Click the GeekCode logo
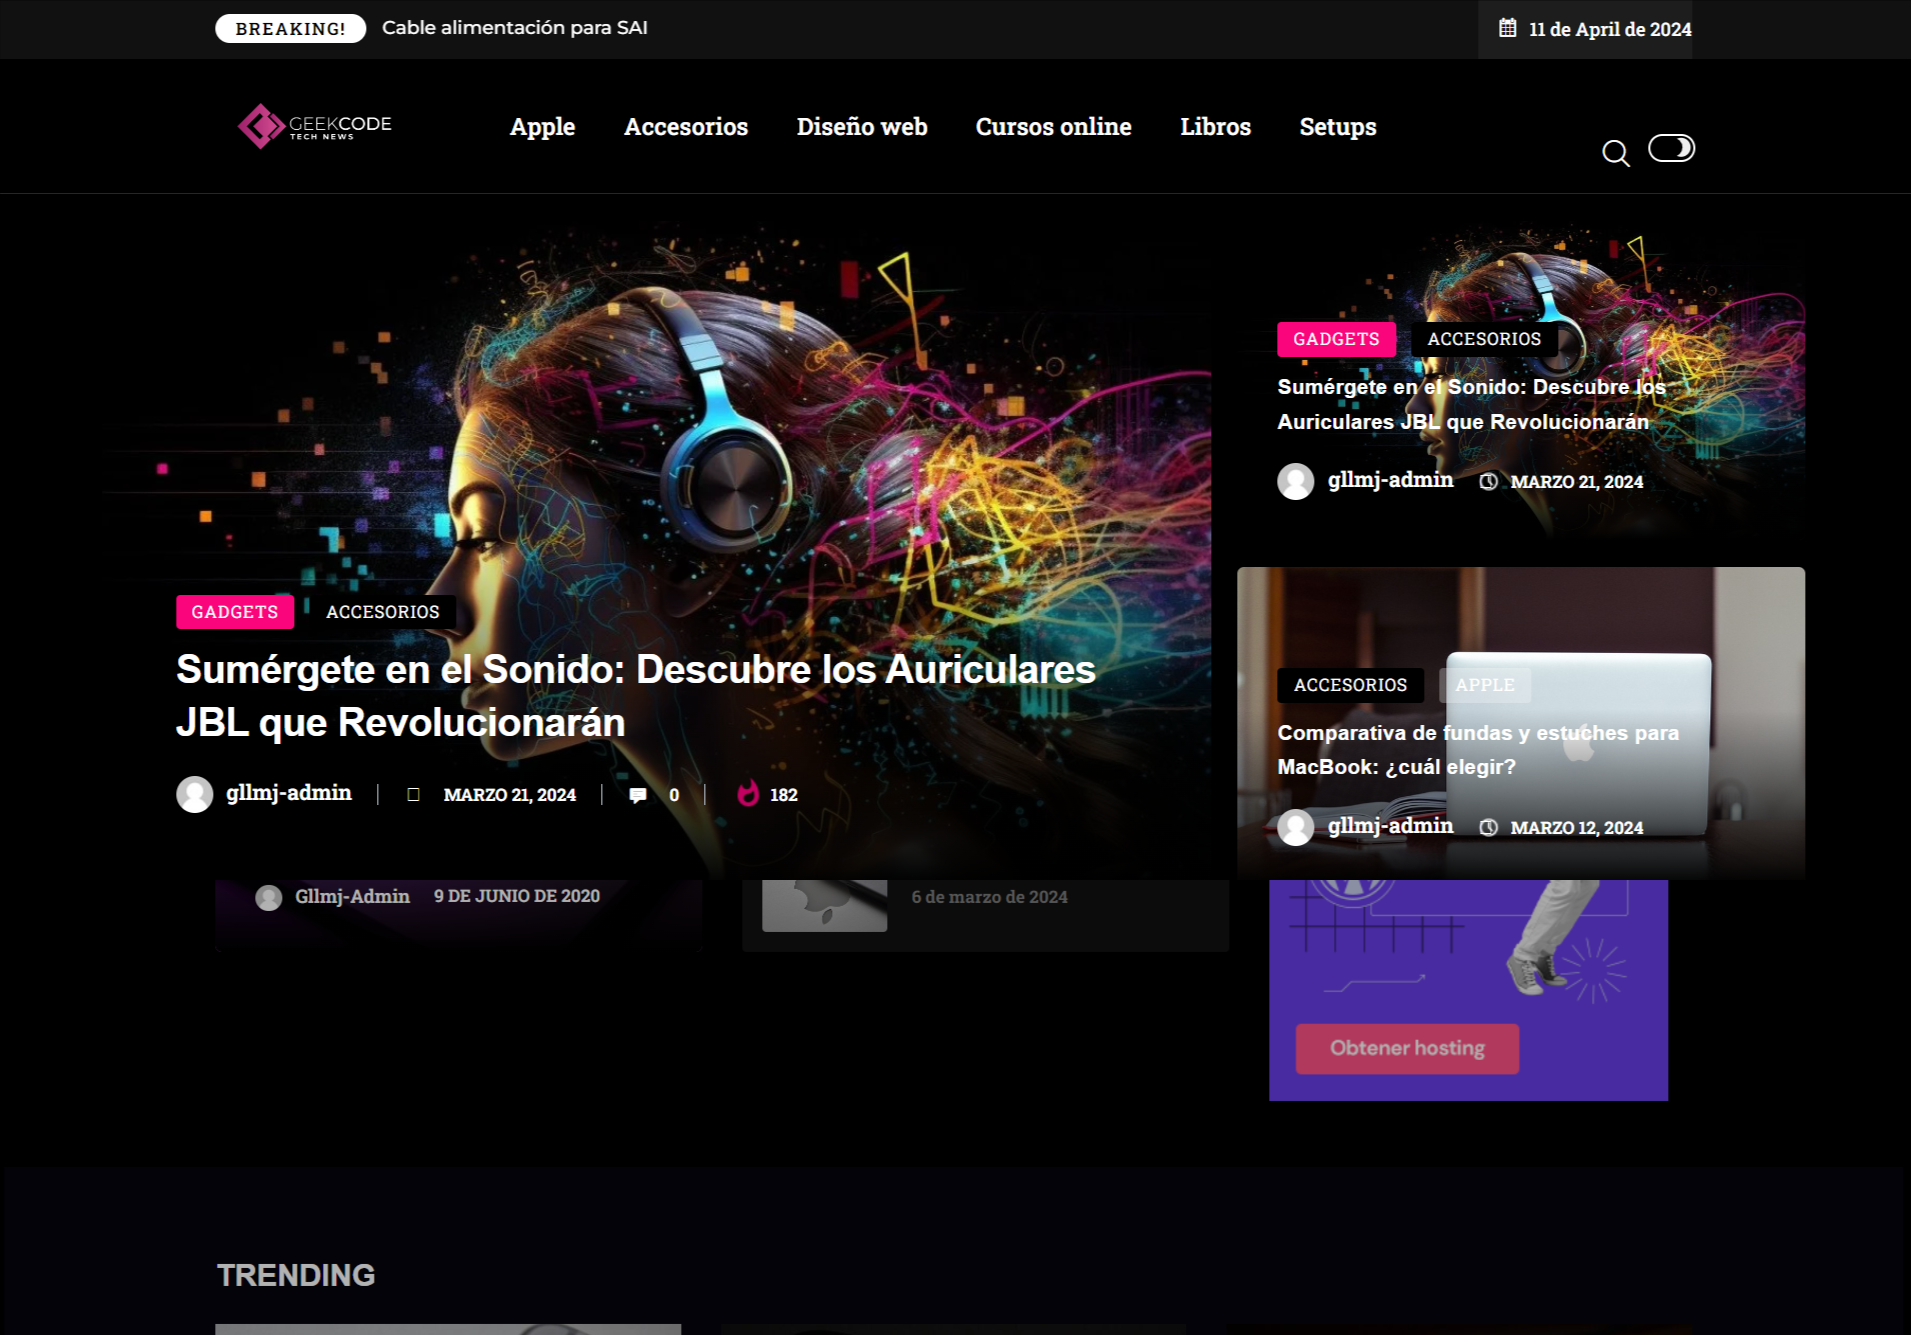Screen dimensions: 1911x1335 tap(315, 126)
